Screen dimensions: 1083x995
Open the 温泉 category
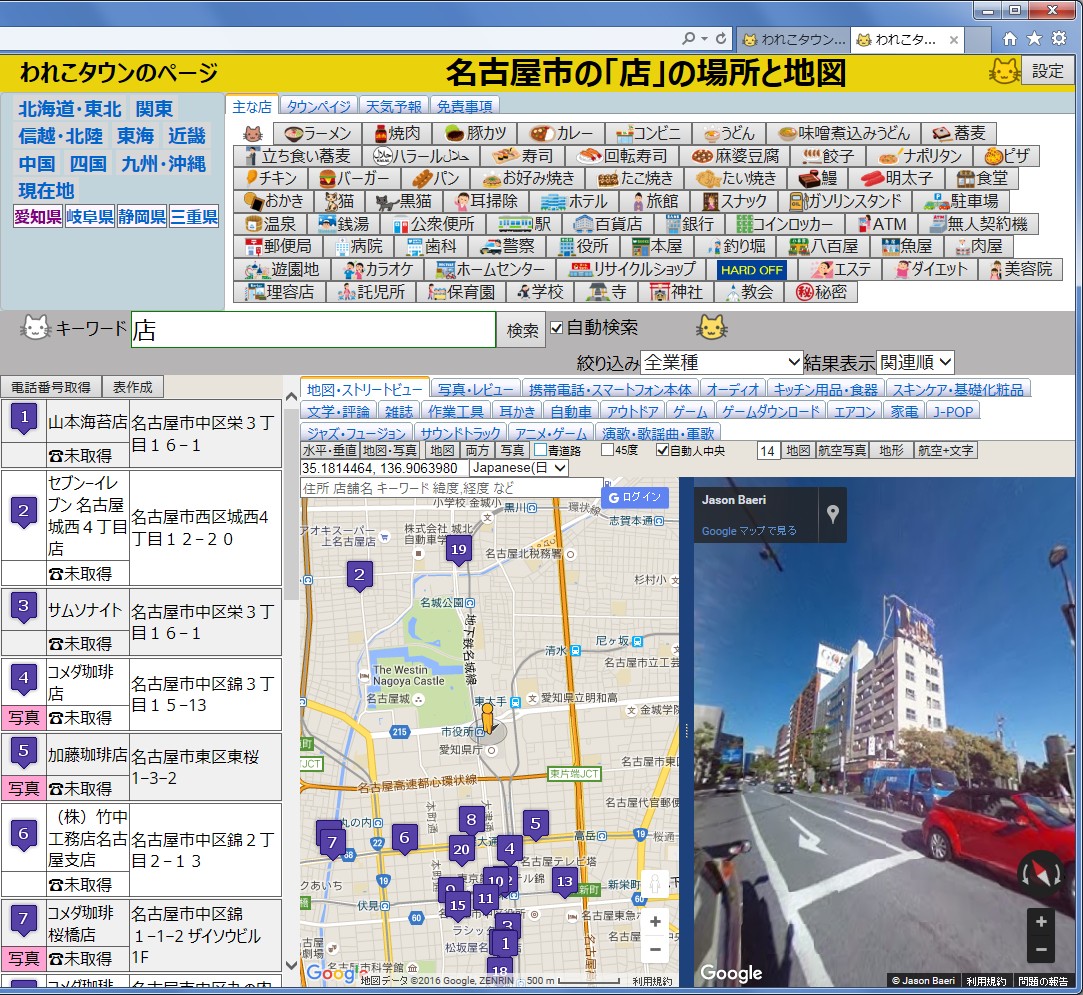(269, 224)
